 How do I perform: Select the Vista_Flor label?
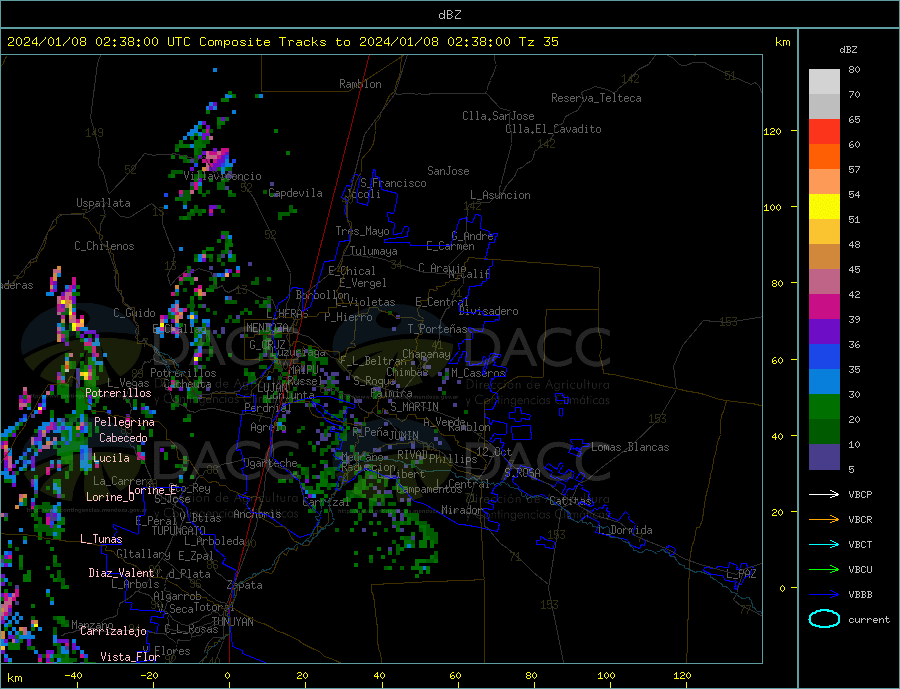coord(130,657)
